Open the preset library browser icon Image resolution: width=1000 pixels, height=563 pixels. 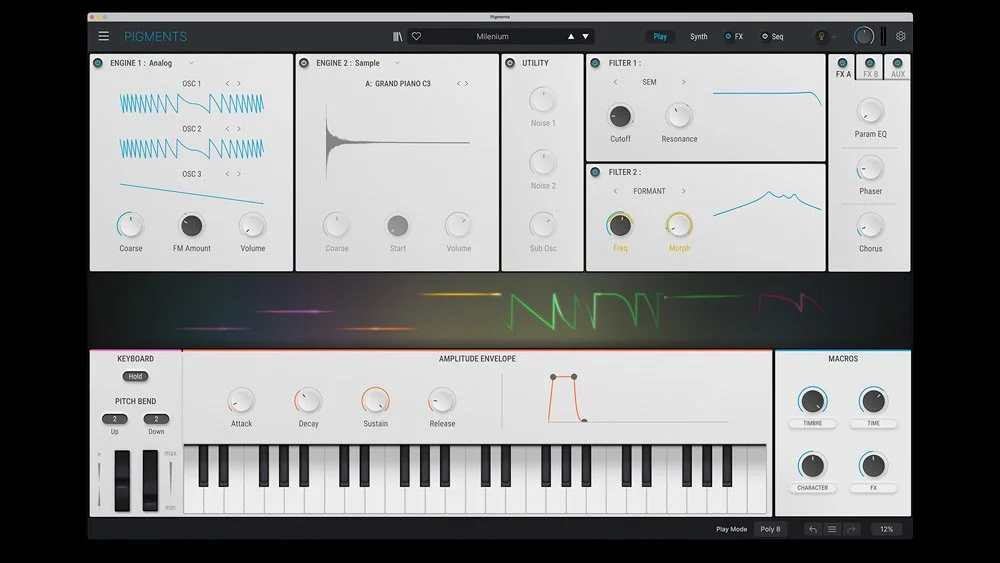397,36
